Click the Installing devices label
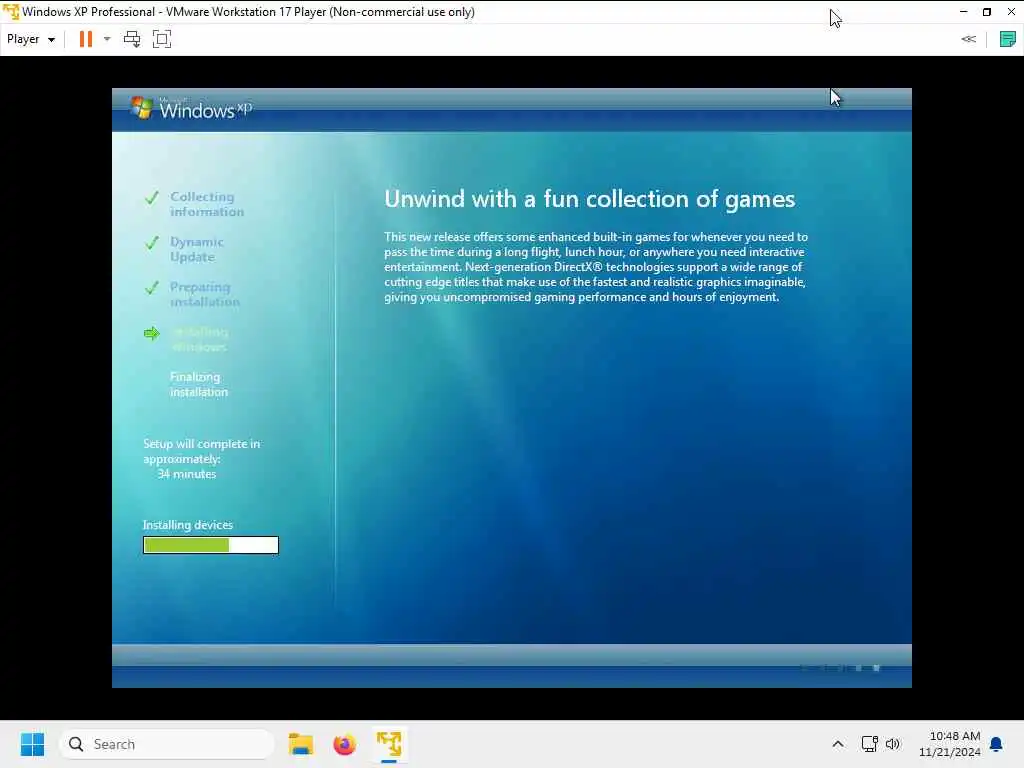1024x768 pixels. click(x=188, y=525)
